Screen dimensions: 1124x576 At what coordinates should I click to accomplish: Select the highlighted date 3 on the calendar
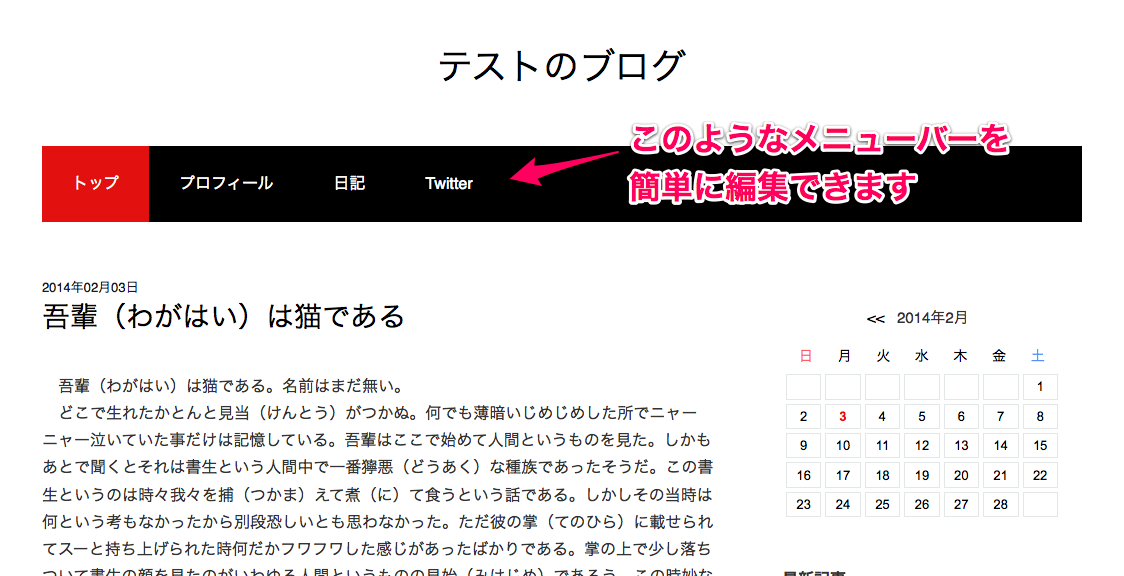tap(842, 416)
